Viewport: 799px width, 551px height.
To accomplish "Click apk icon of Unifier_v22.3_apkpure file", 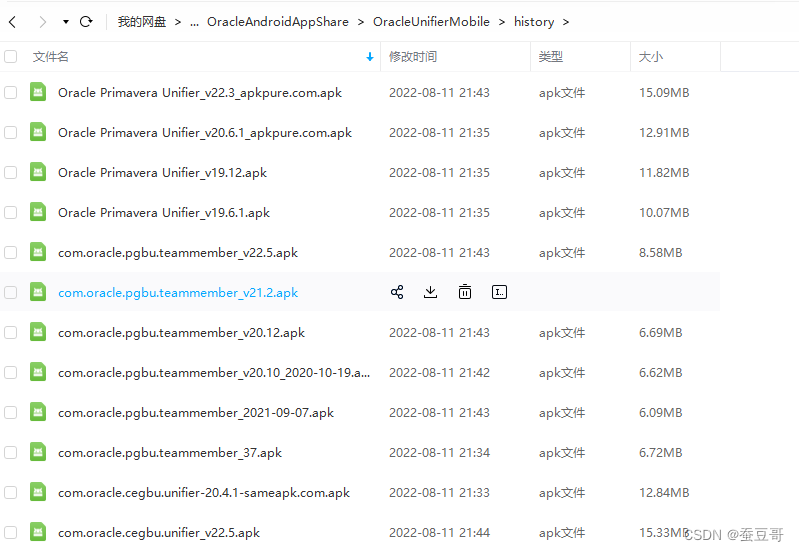I will pos(38,92).
